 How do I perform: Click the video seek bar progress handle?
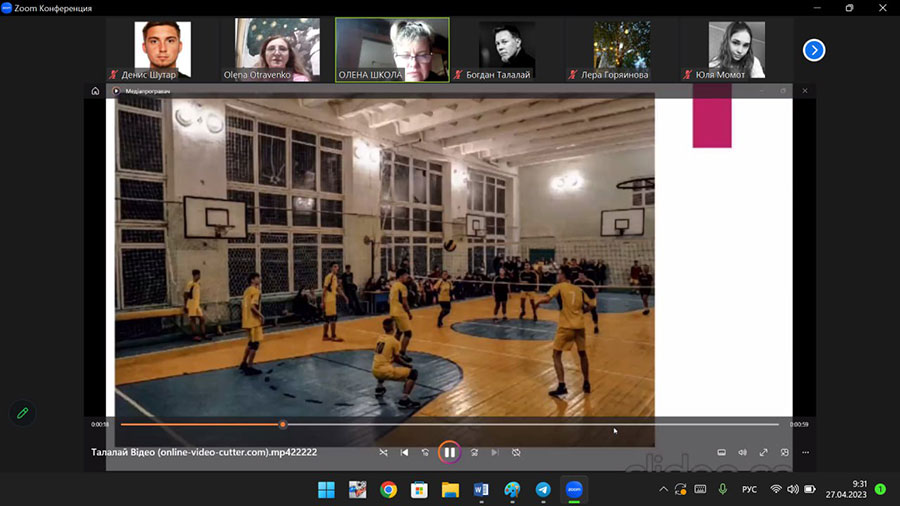[282, 424]
